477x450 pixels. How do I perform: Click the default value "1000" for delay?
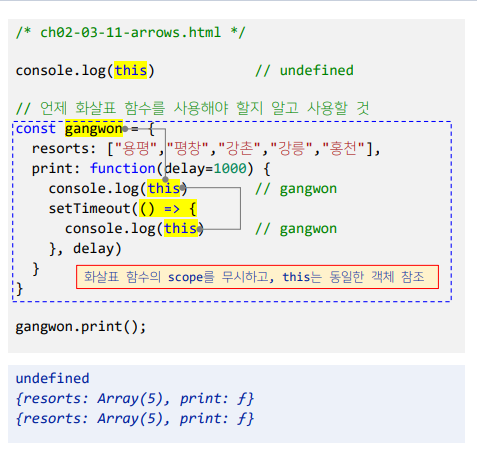point(230,168)
